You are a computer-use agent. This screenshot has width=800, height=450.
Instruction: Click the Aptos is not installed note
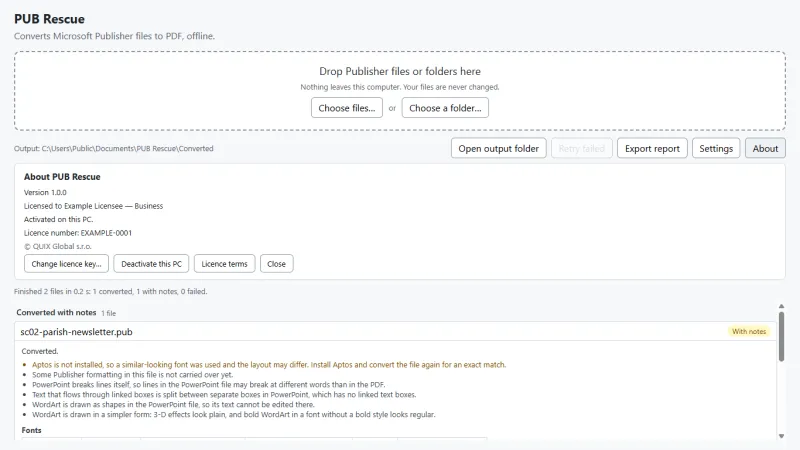269,365
